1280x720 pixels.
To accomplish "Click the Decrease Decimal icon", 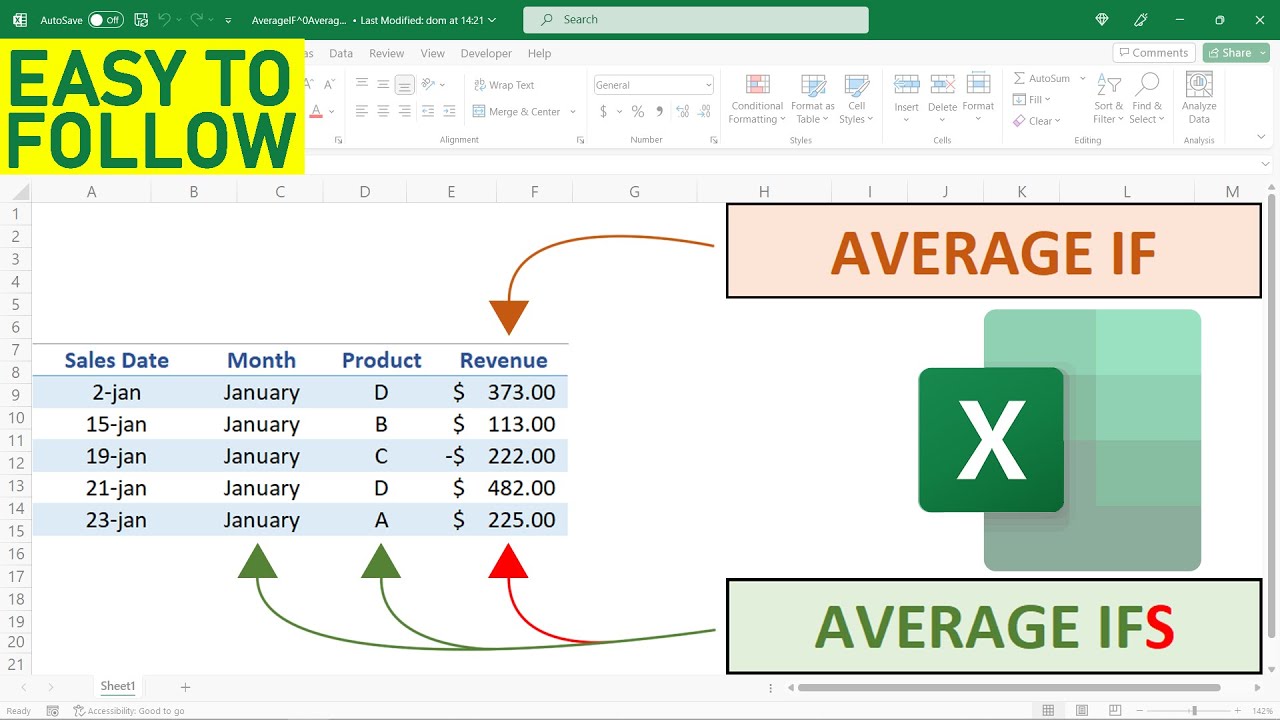I will click(703, 112).
